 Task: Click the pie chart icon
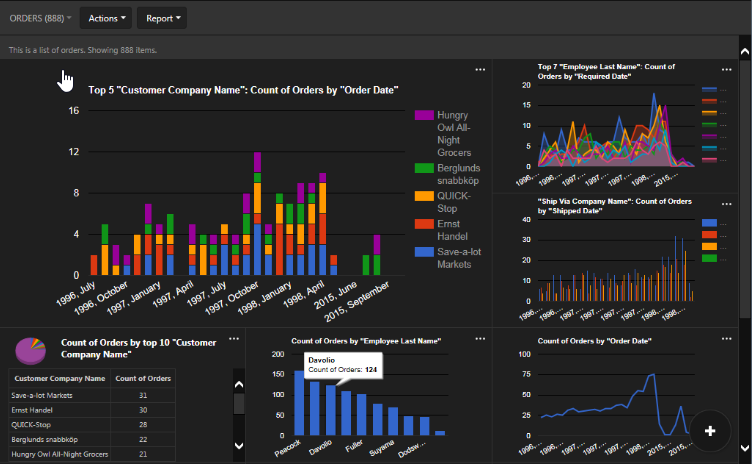30,350
